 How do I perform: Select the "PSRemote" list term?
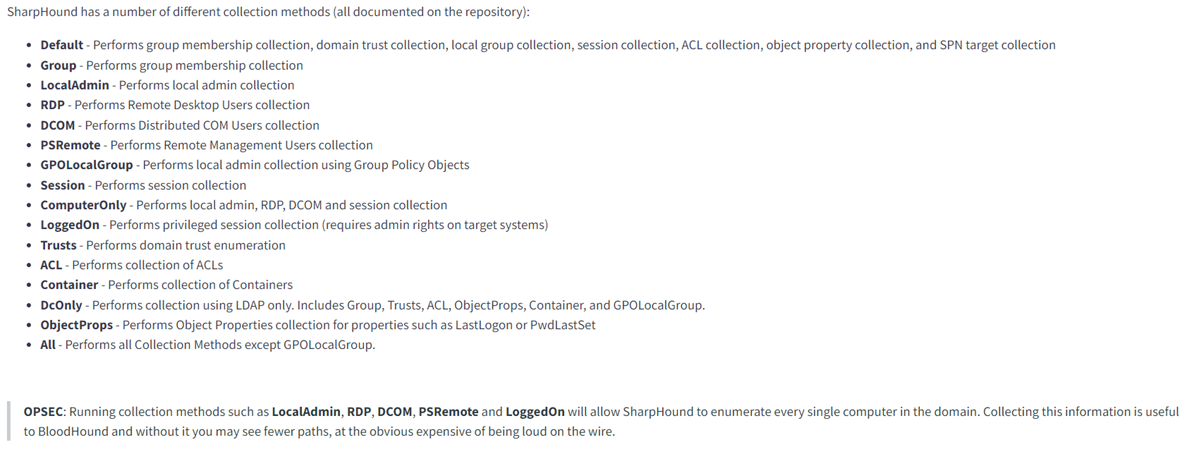(x=70, y=145)
